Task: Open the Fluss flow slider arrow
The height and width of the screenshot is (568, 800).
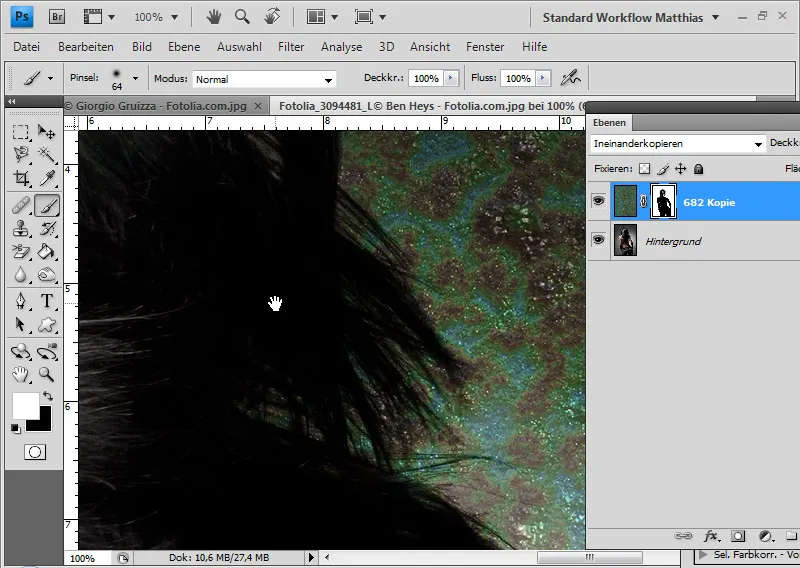Action: click(543, 78)
